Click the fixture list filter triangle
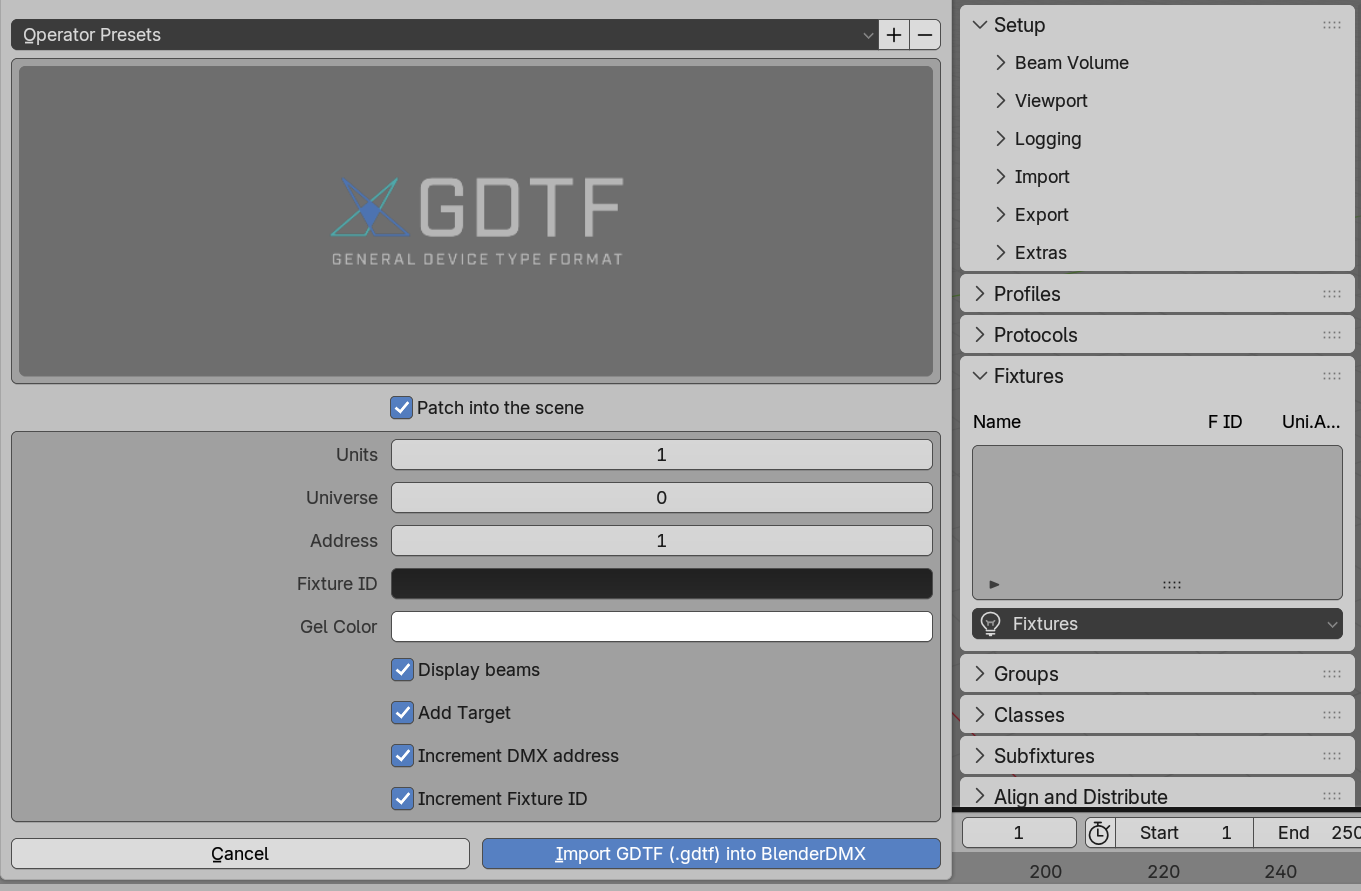1361x891 pixels. pyautogui.click(x=994, y=584)
